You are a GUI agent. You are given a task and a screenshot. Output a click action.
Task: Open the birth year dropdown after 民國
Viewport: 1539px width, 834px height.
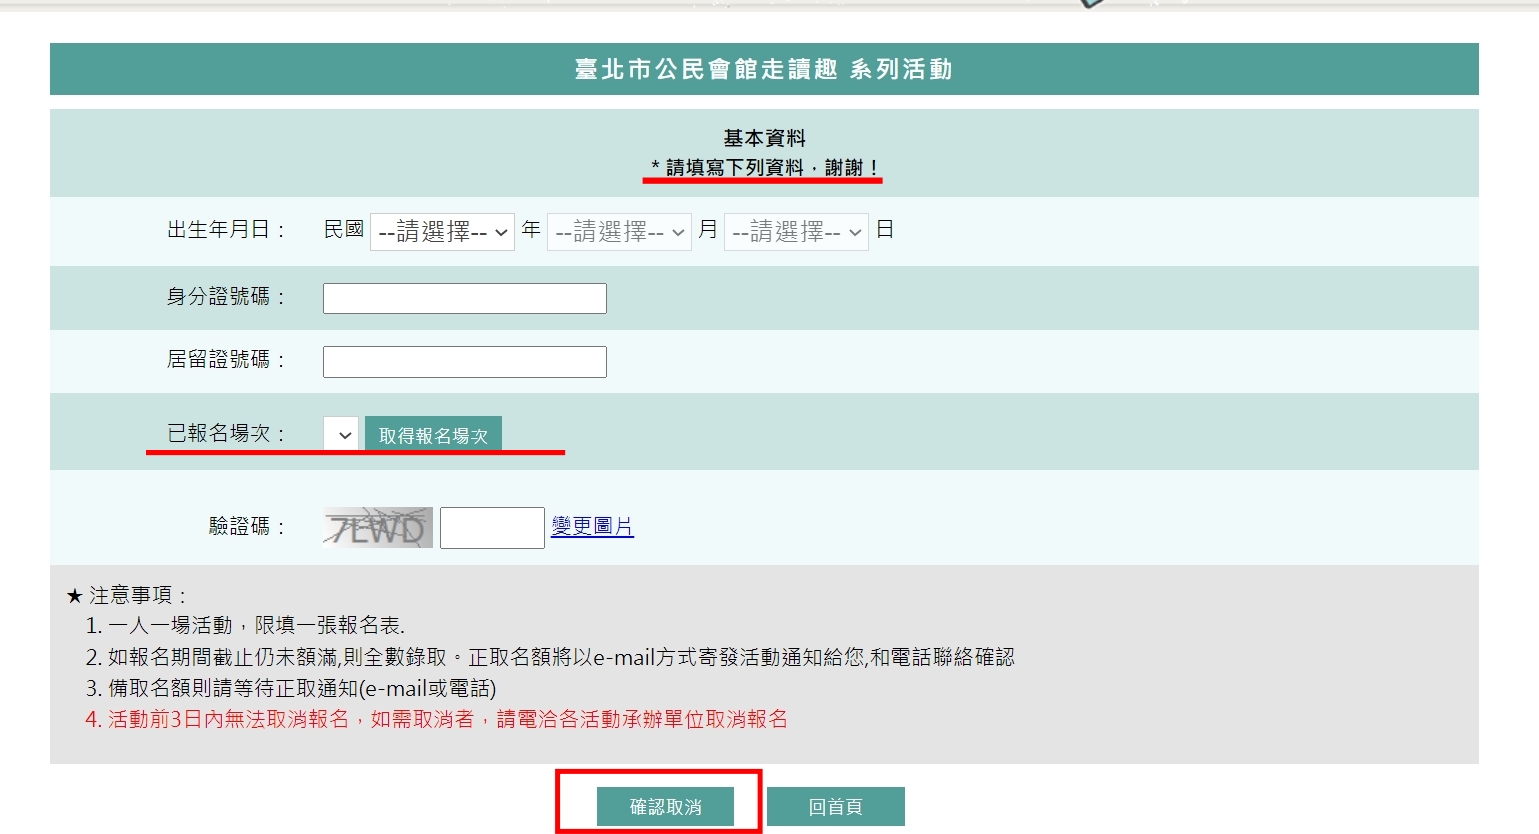[442, 232]
